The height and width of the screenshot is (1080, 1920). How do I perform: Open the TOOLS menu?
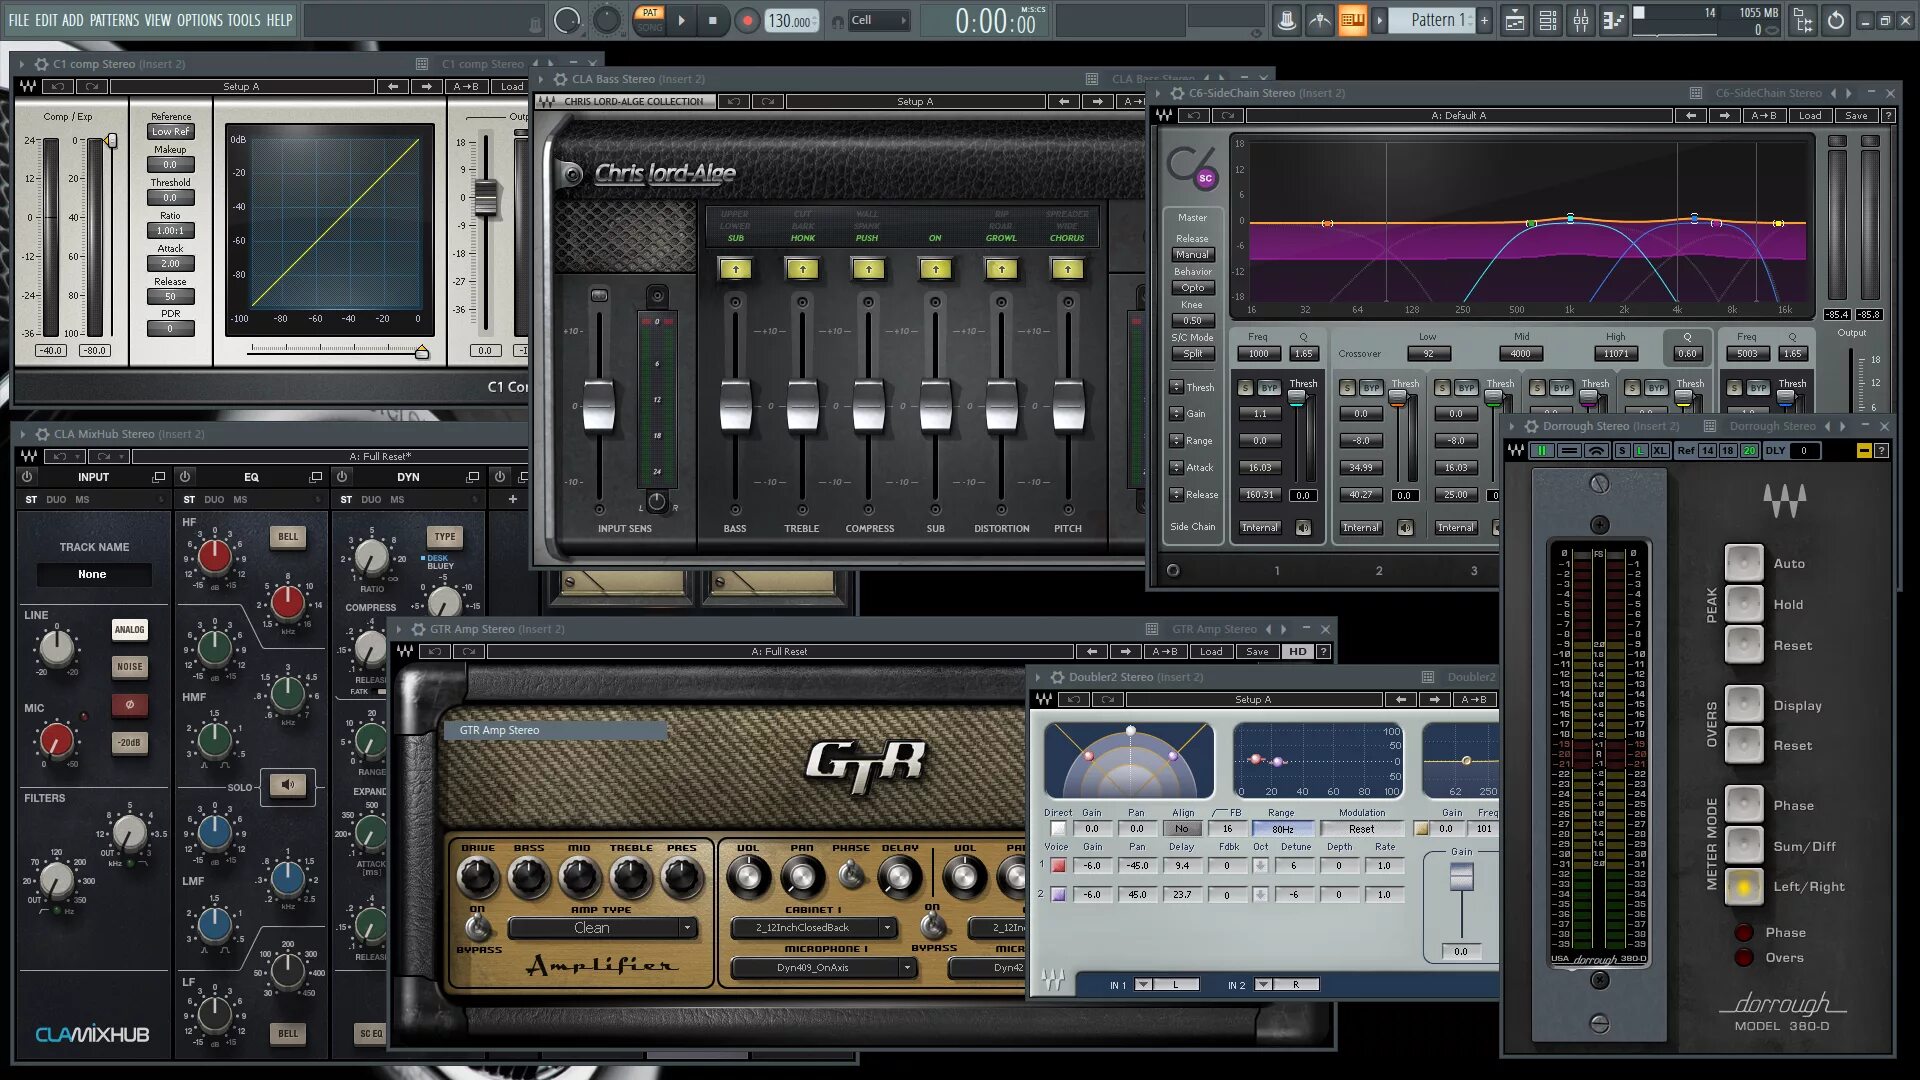[243, 20]
